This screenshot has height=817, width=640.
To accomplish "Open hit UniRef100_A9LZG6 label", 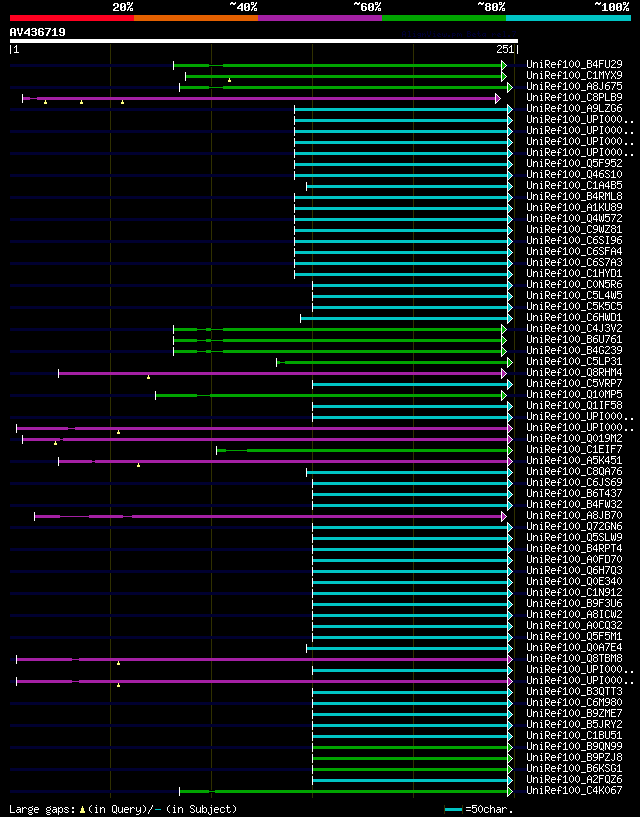I will [x=574, y=108].
